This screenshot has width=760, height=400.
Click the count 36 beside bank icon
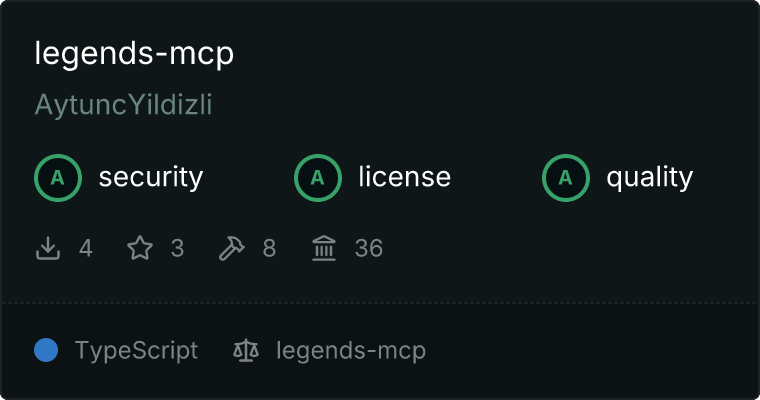pos(369,248)
